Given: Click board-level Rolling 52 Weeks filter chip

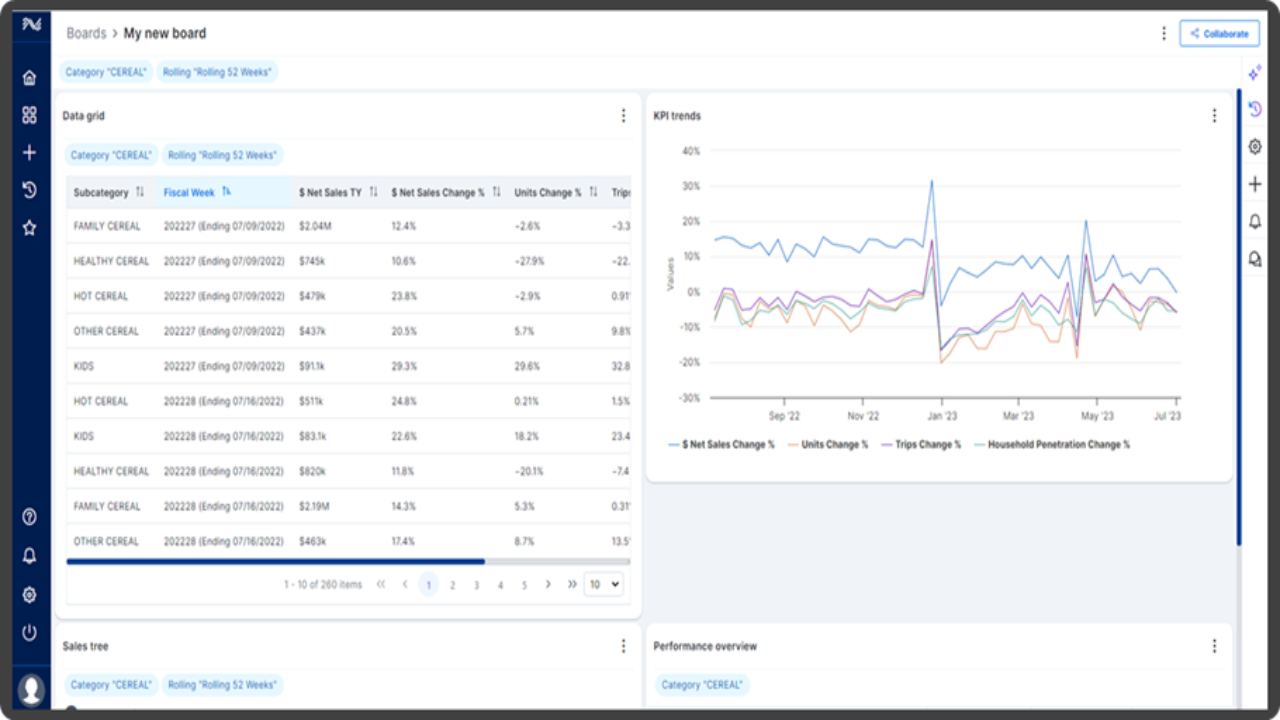Looking at the screenshot, I should coord(217,72).
